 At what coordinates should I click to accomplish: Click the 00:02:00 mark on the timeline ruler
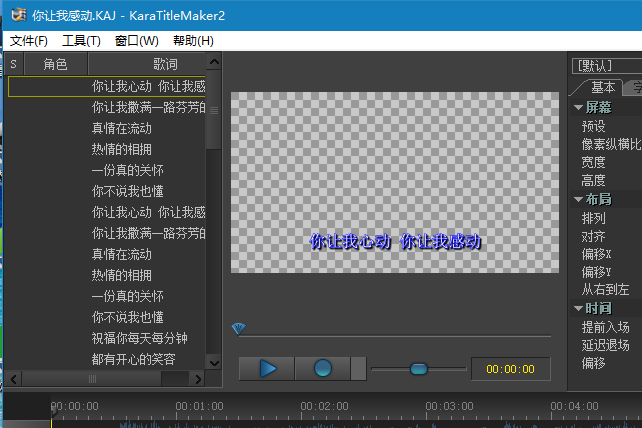coord(324,406)
